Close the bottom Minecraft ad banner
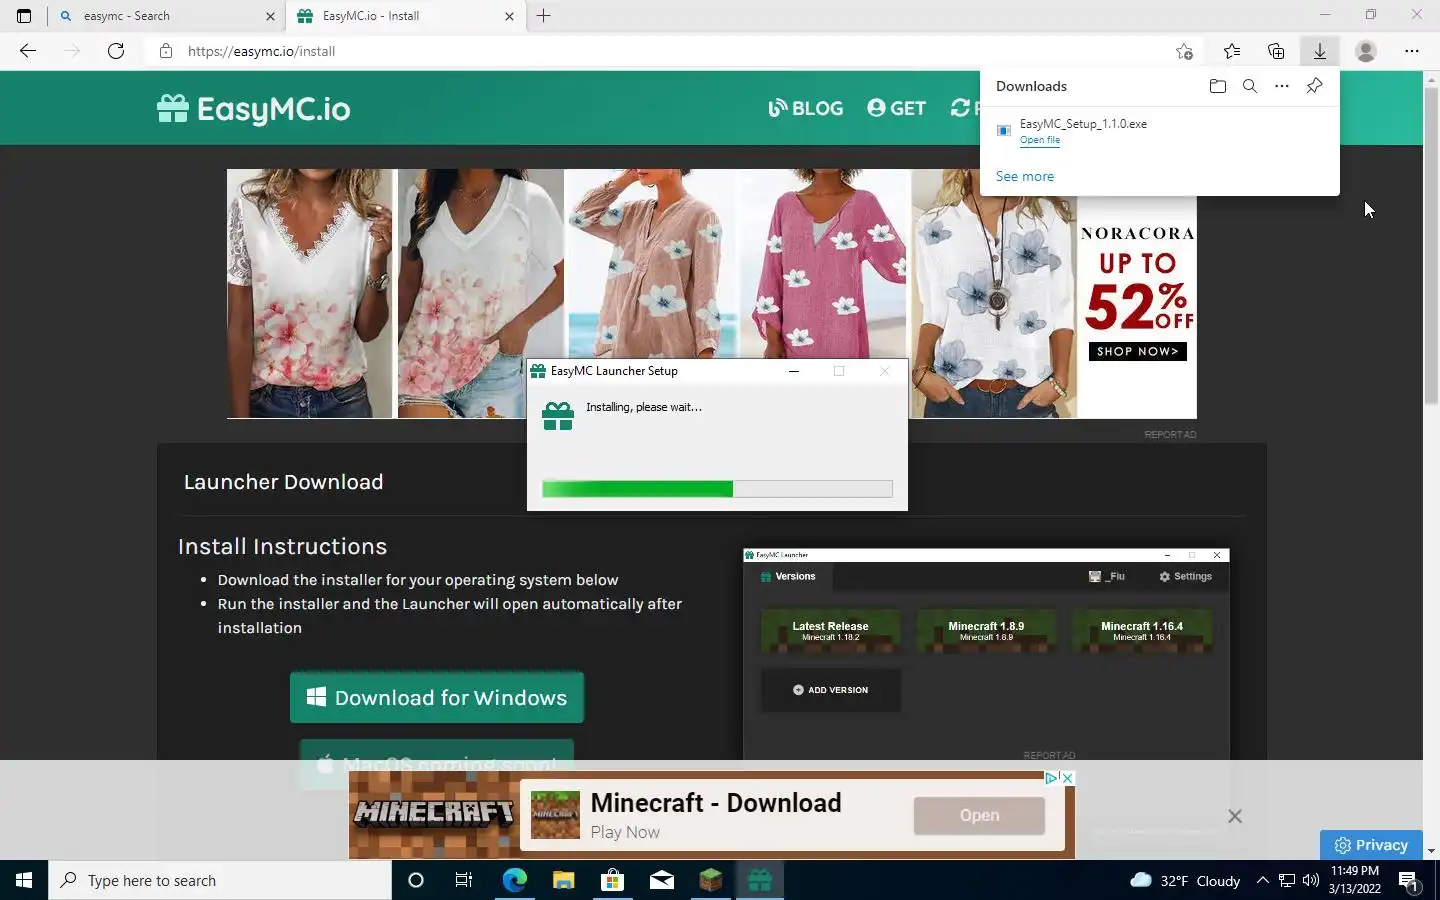 [x=1235, y=816]
